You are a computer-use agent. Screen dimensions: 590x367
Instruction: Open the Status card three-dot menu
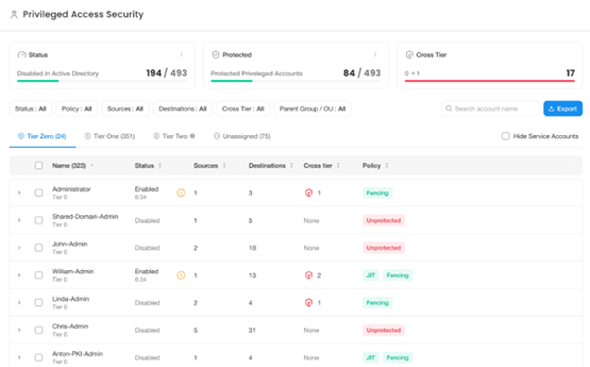tap(181, 55)
